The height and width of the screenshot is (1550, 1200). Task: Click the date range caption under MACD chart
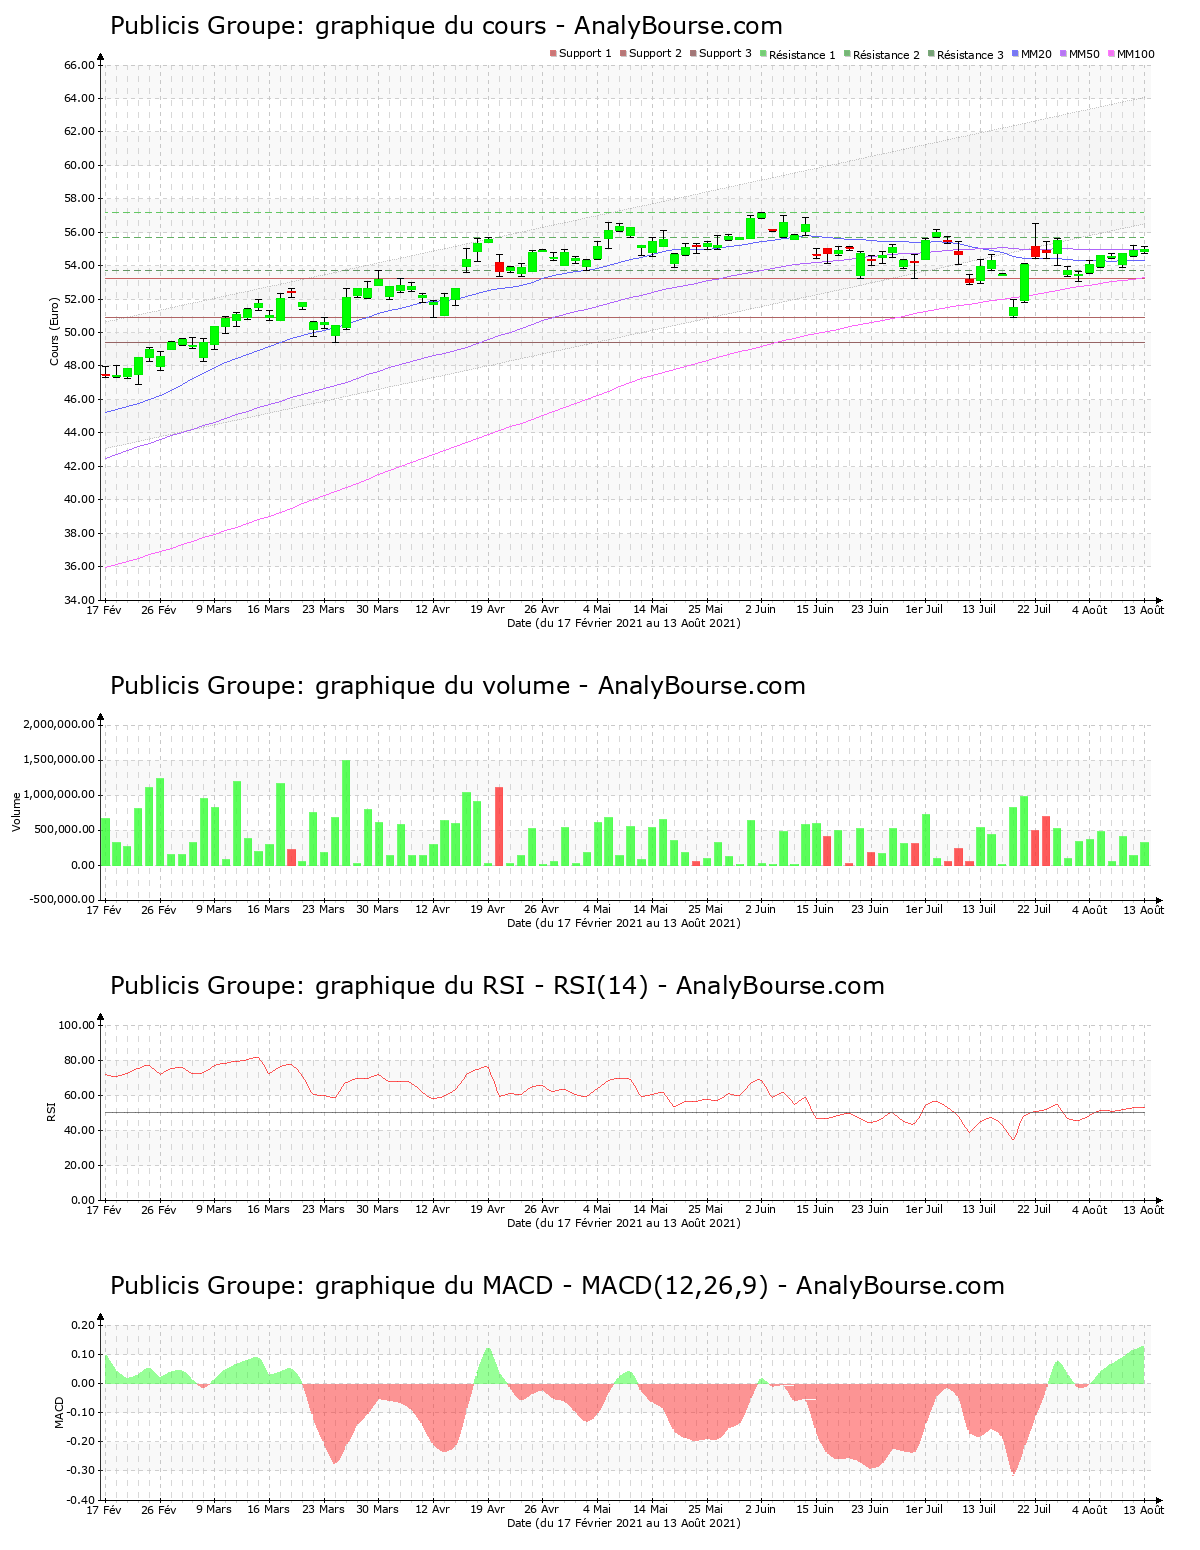click(624, 1523)
